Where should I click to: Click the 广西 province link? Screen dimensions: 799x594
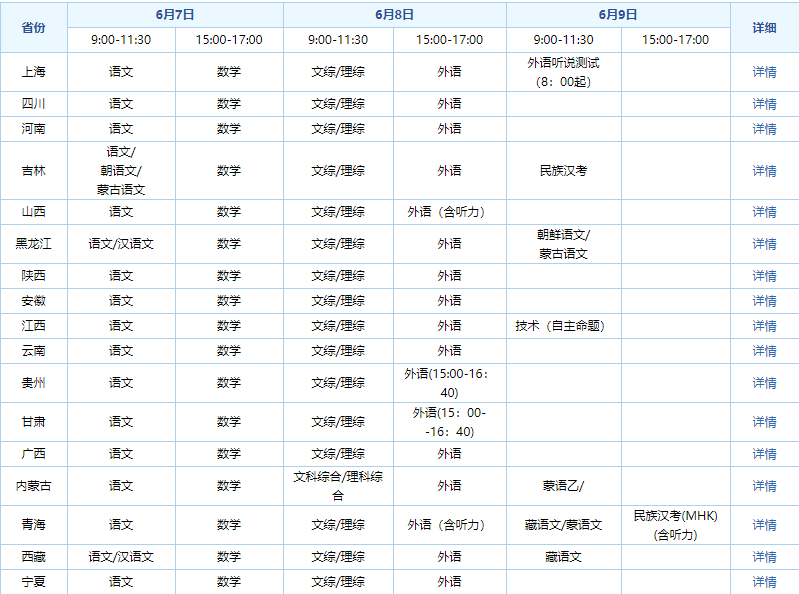pyautogui.click(x=33, y=454)
